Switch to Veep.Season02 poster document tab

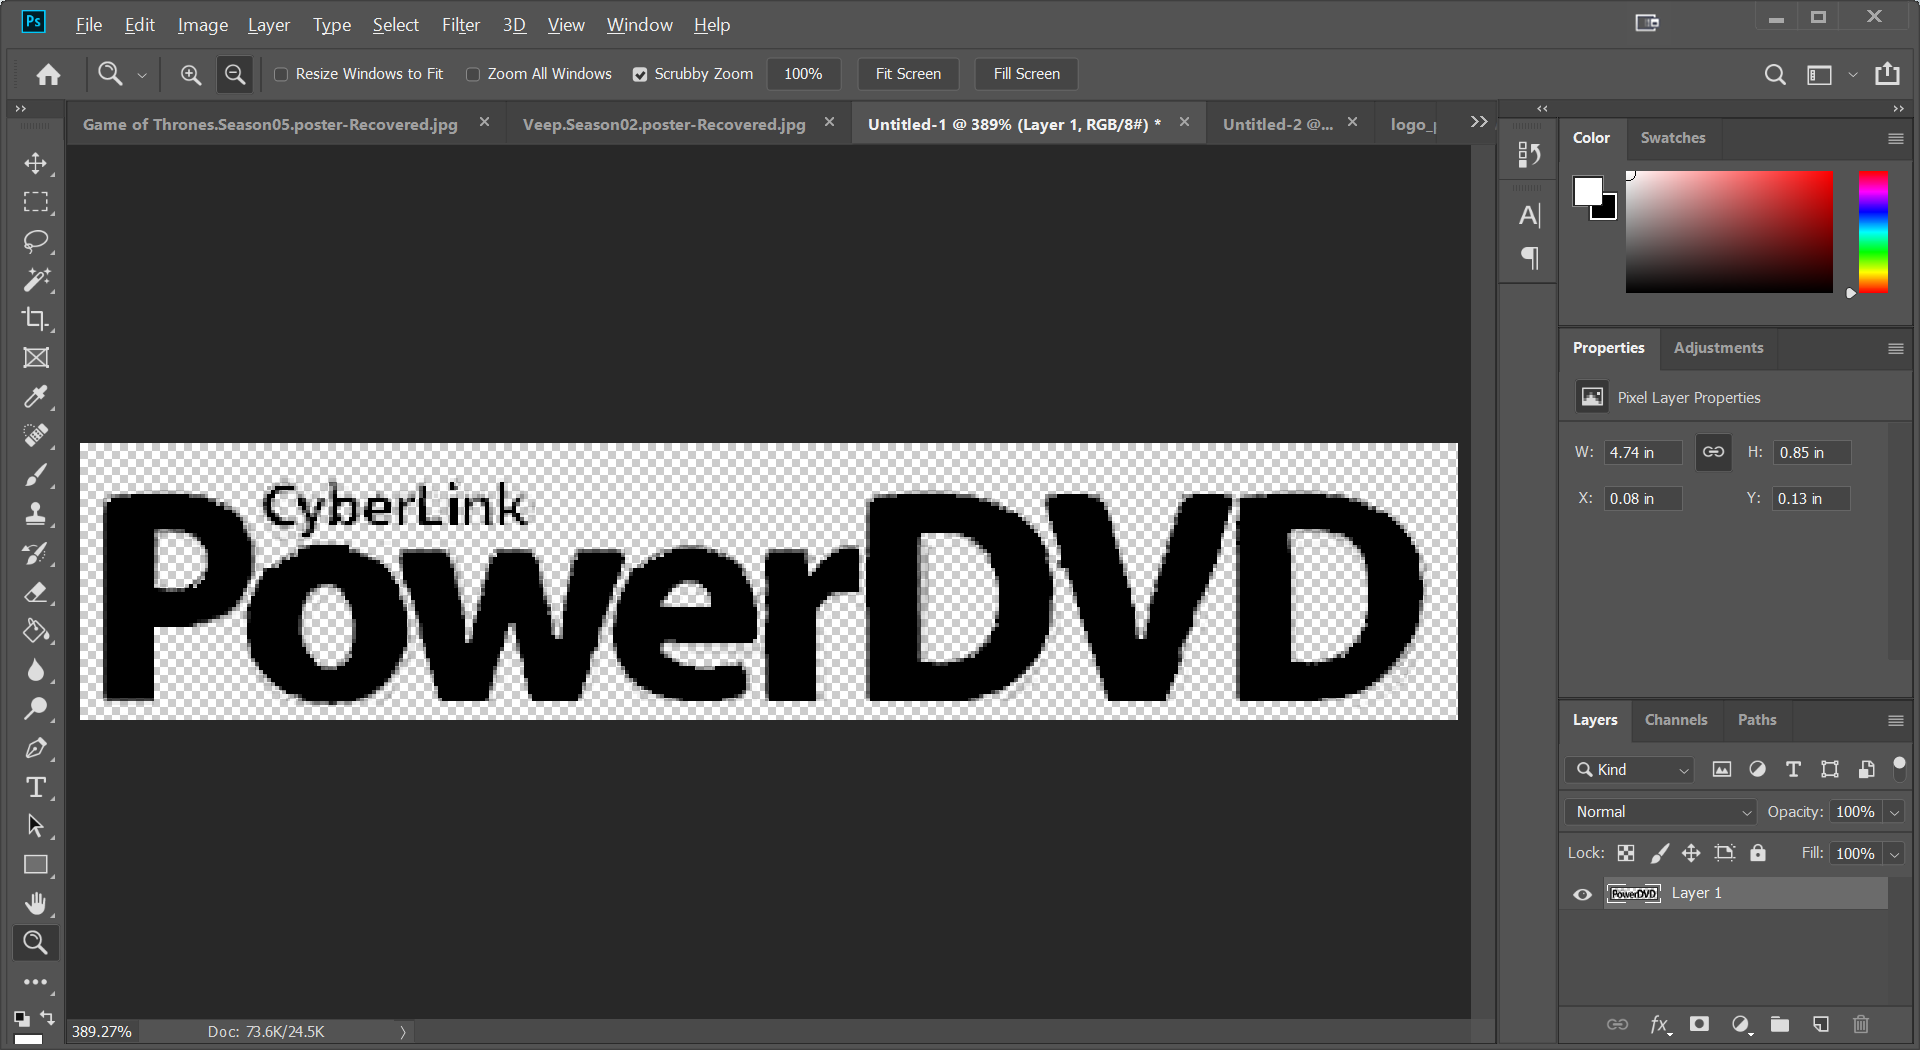click(664, 124)
